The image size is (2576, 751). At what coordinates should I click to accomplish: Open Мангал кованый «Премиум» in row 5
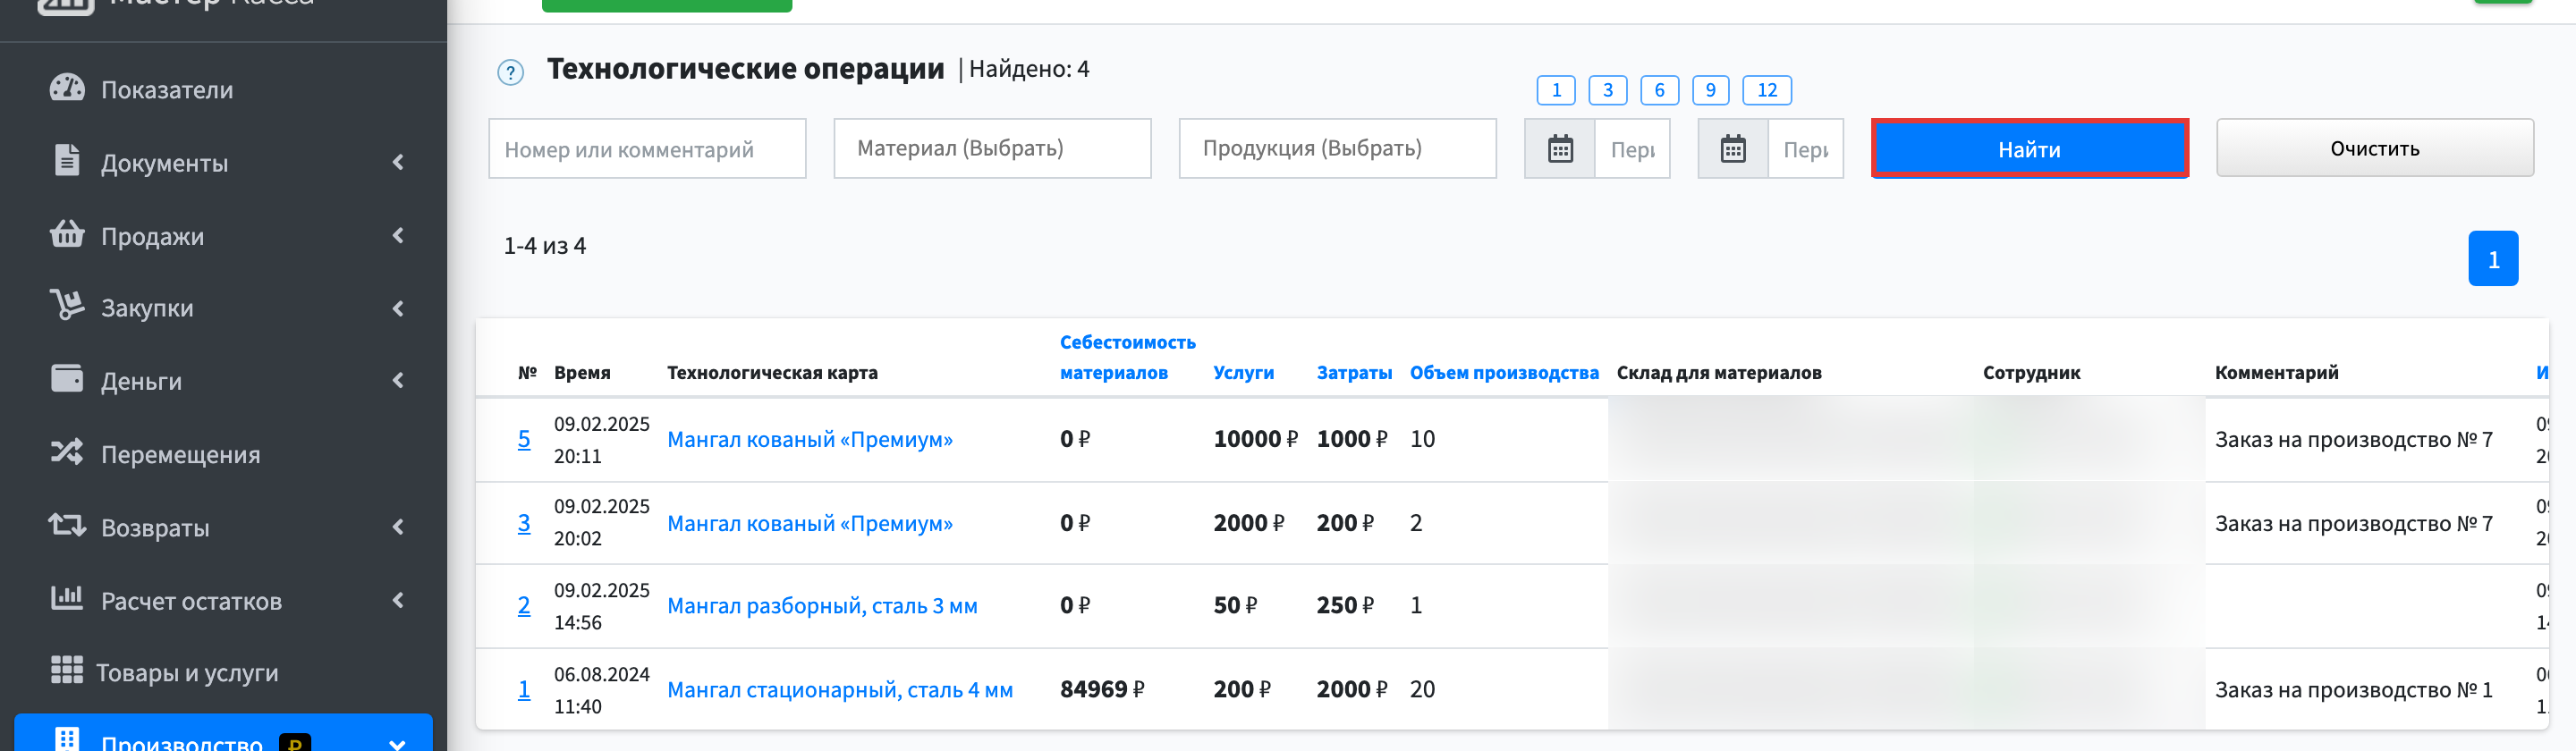click(x=810, y=439)
